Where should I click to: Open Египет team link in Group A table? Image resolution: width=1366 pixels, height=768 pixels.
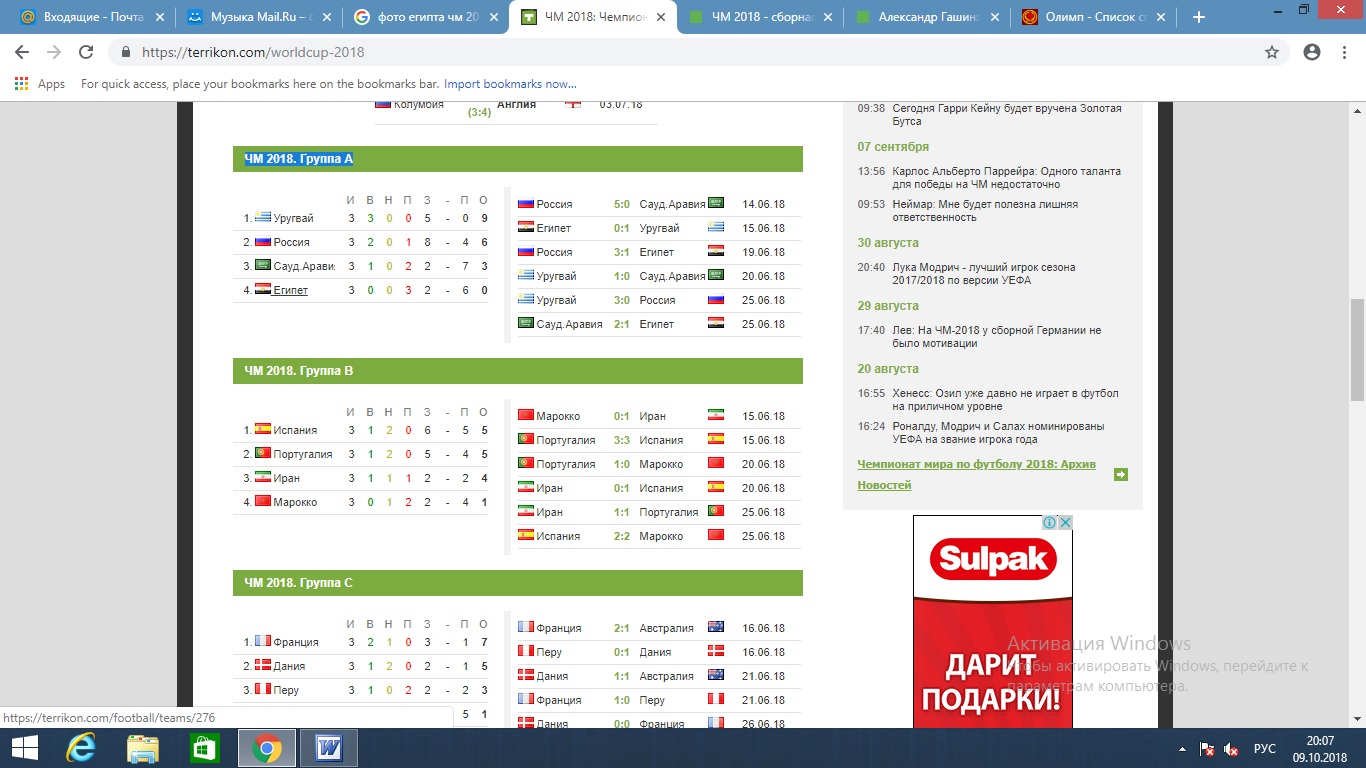click(290, 290)
